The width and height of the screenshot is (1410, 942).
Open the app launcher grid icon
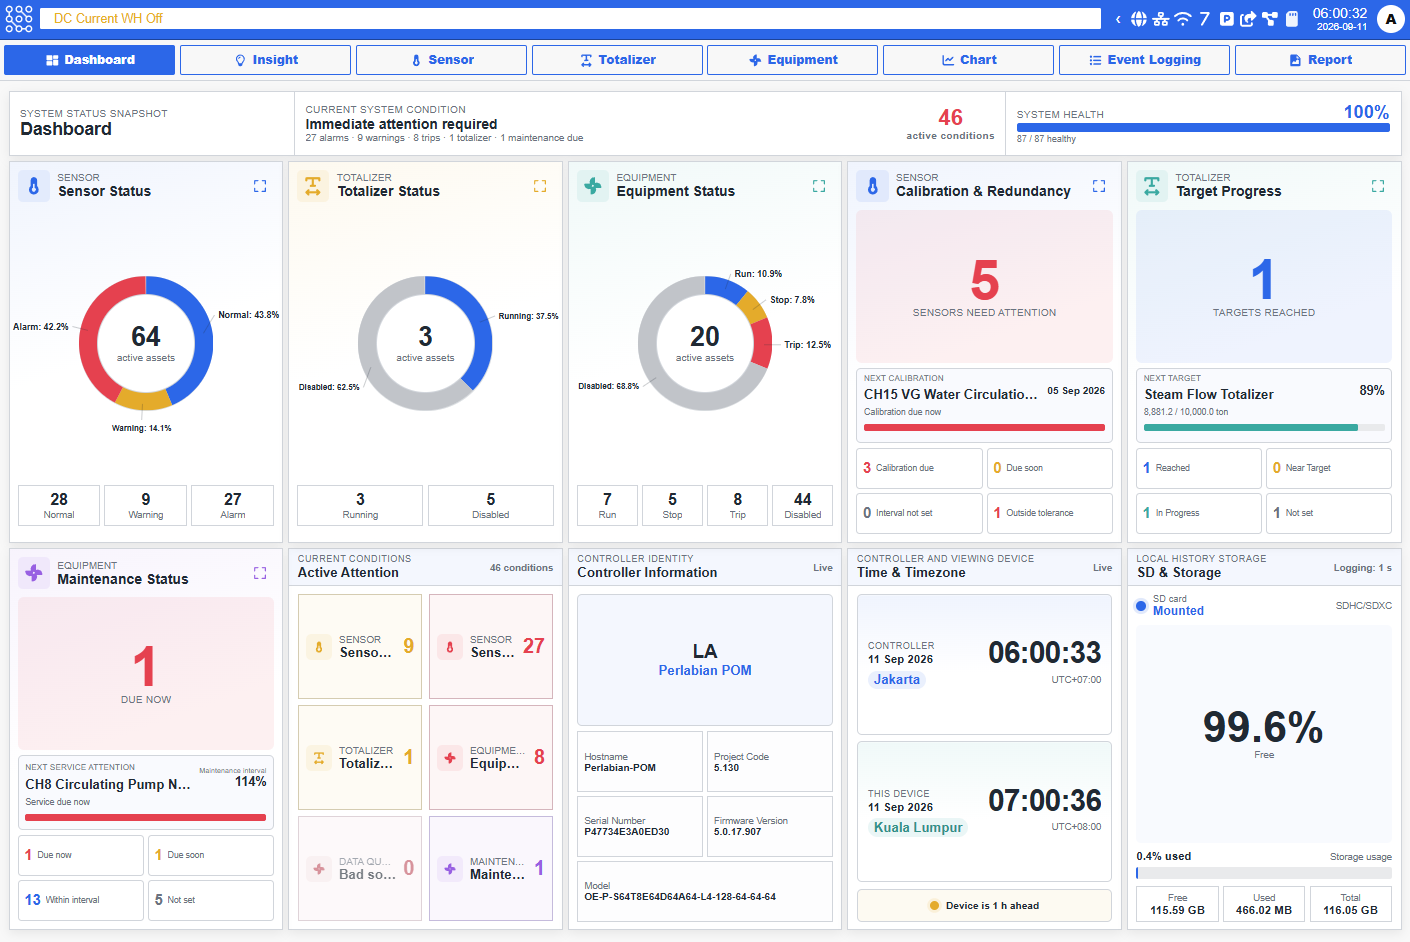(x=19, y=19)
